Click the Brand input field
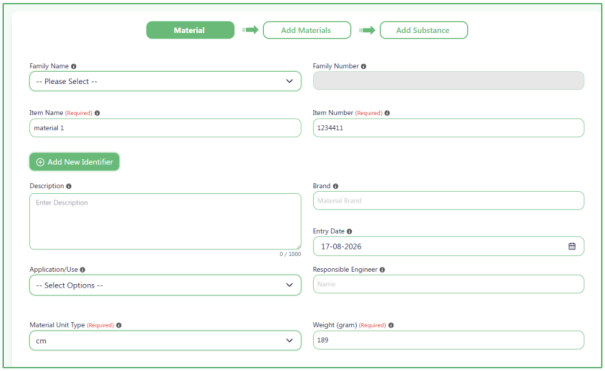Screen dimensions: 605x371 448,201
